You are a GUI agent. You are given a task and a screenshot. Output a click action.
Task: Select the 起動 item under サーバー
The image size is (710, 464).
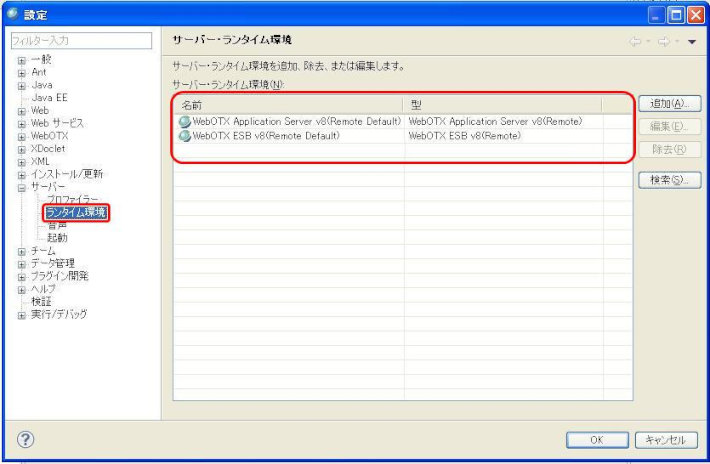coord(57,238)
